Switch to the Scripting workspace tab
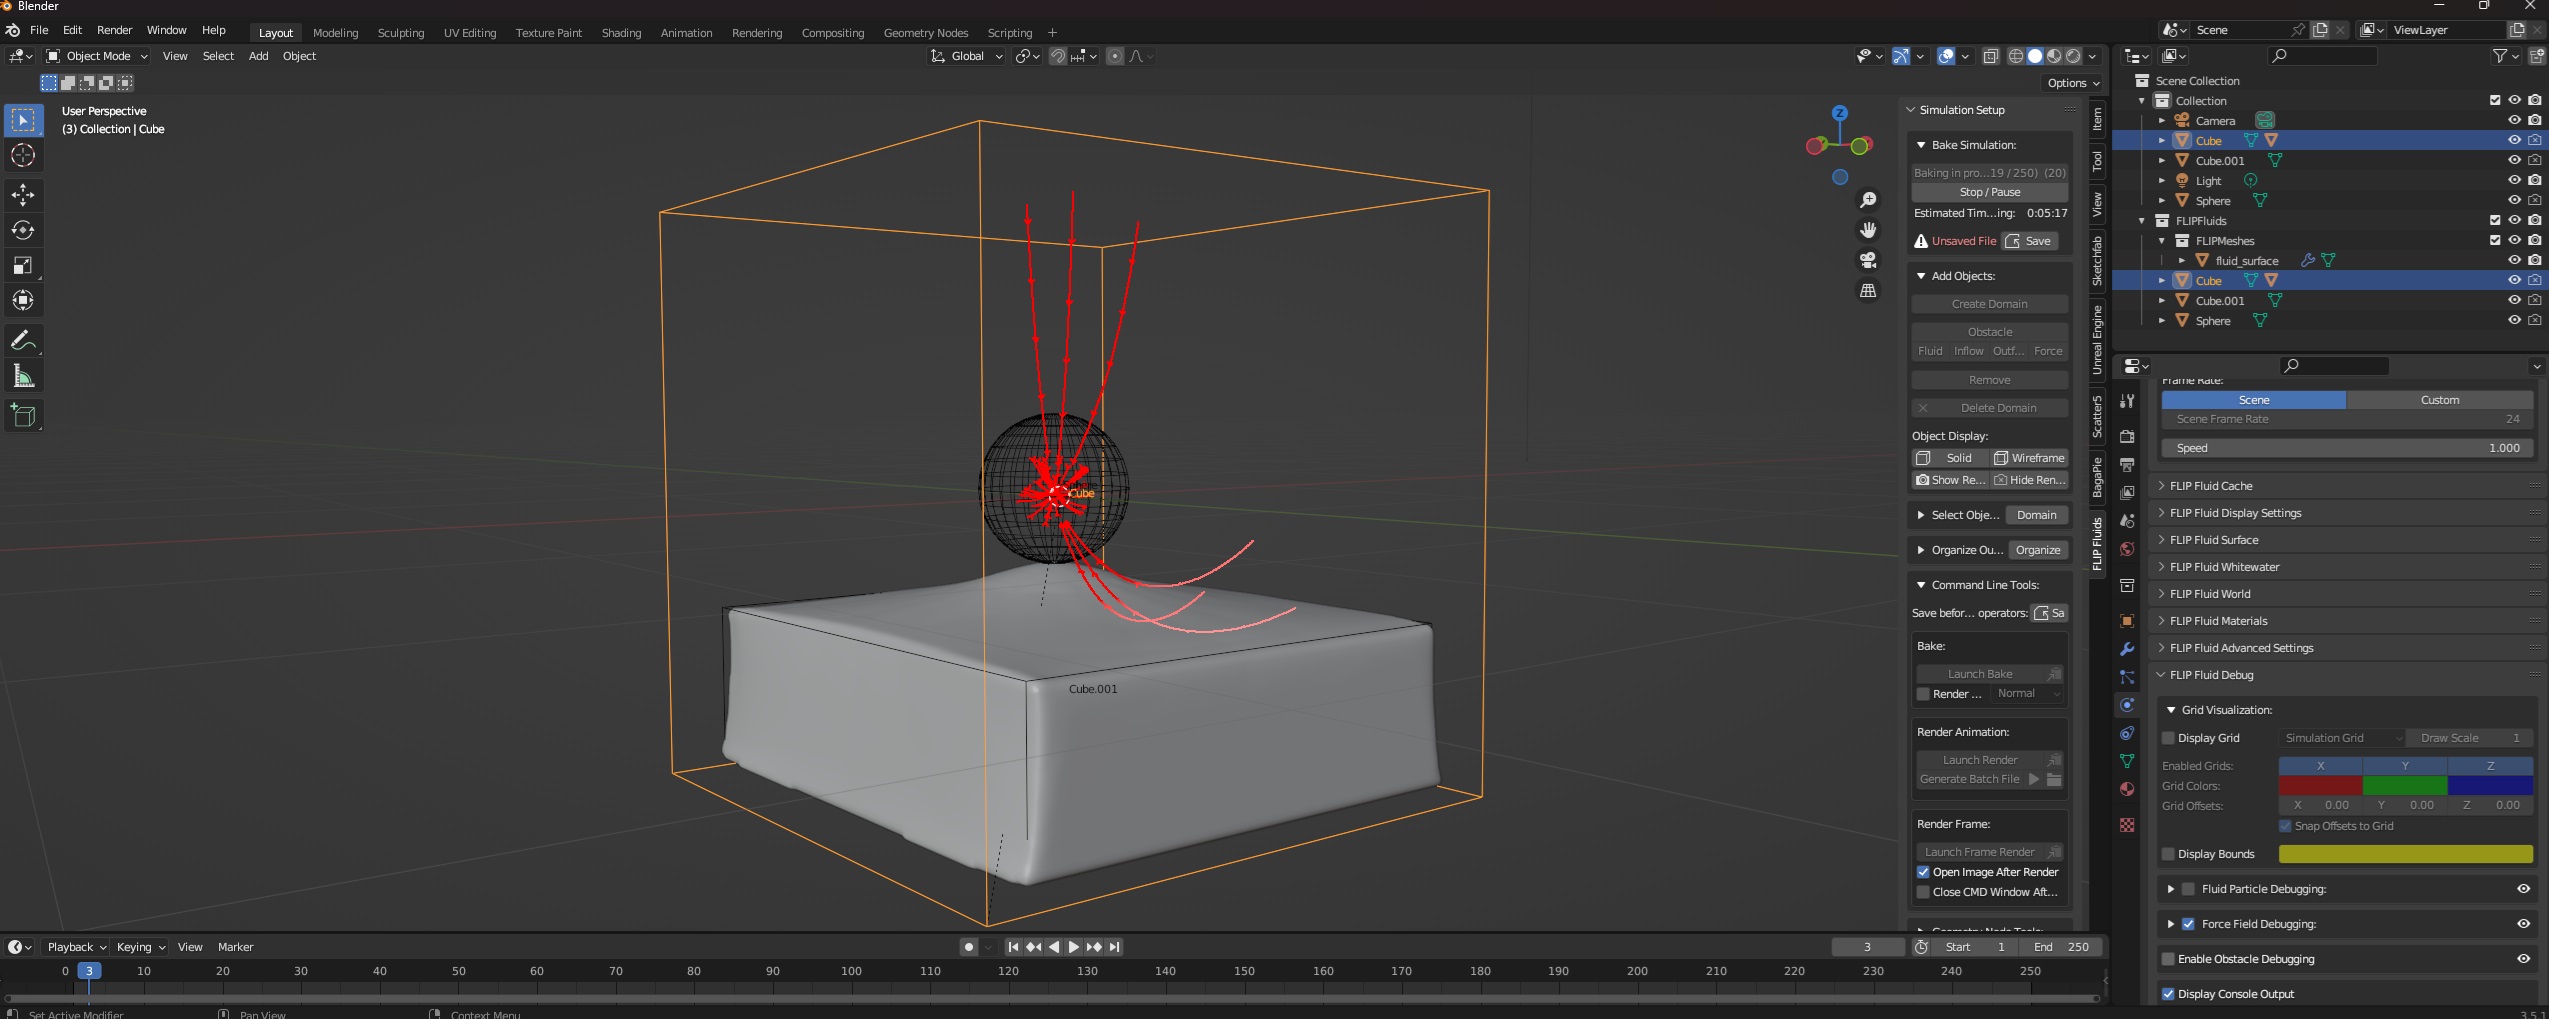 coord(1009,32)
